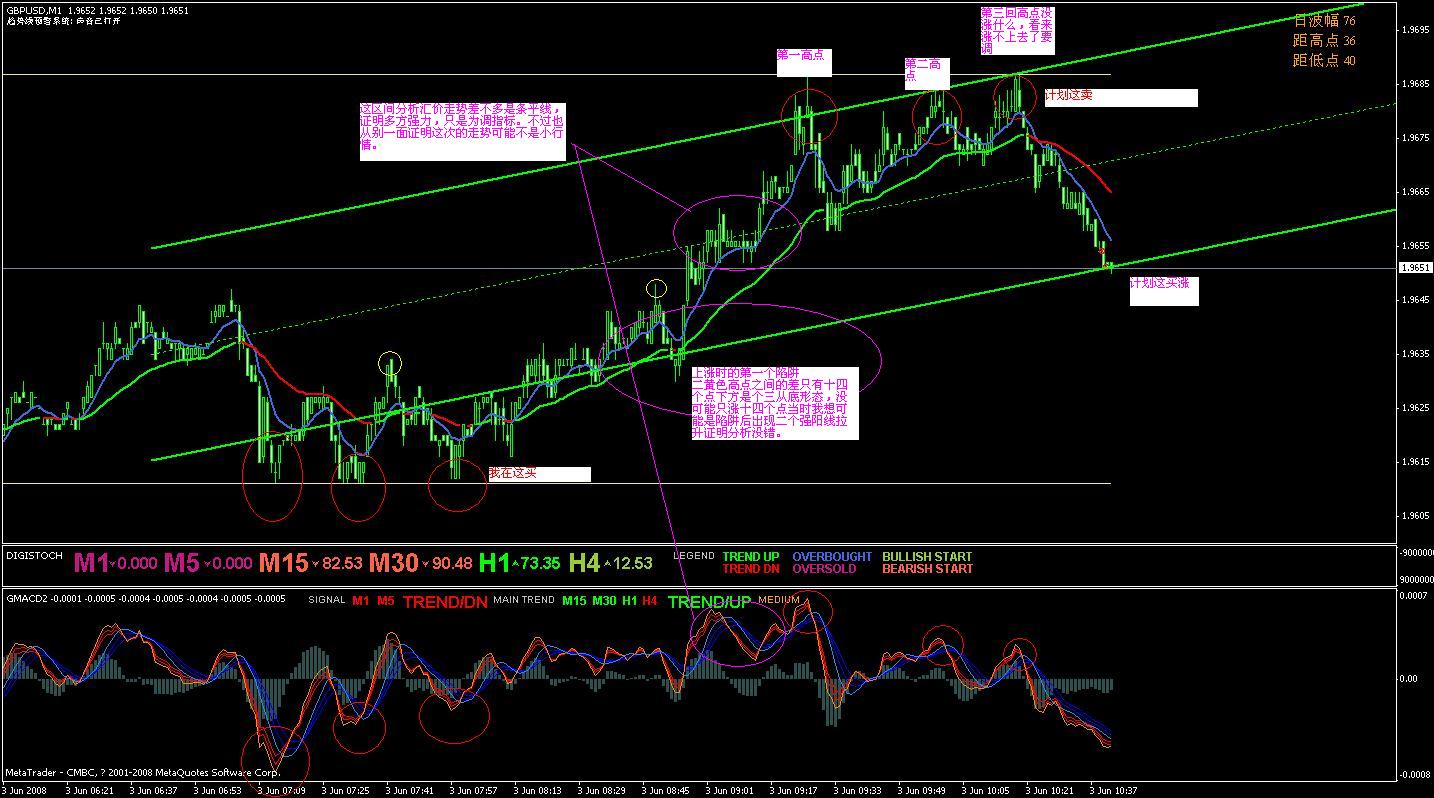1434x798 pixels.
Task: Click the TREND UP legend entry
Action: [750, 557]
